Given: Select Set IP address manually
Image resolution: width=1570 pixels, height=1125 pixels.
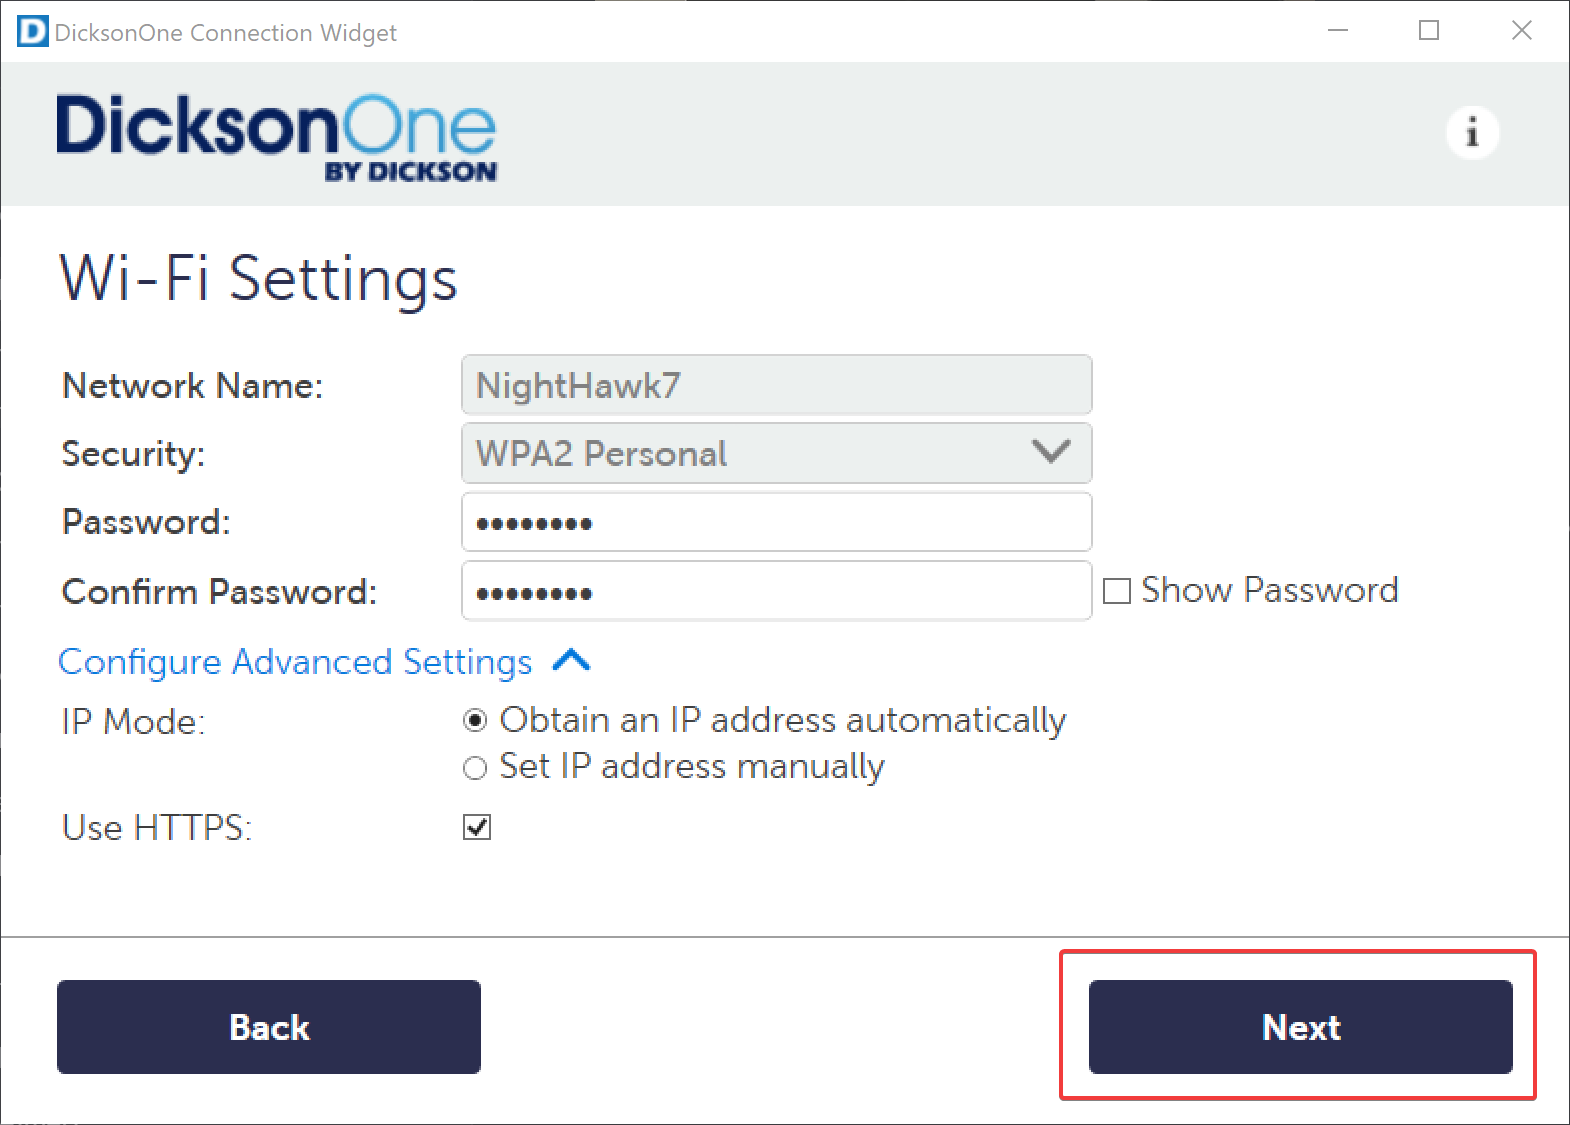Looking at the screenshot, I should click(x=474, y=767).
